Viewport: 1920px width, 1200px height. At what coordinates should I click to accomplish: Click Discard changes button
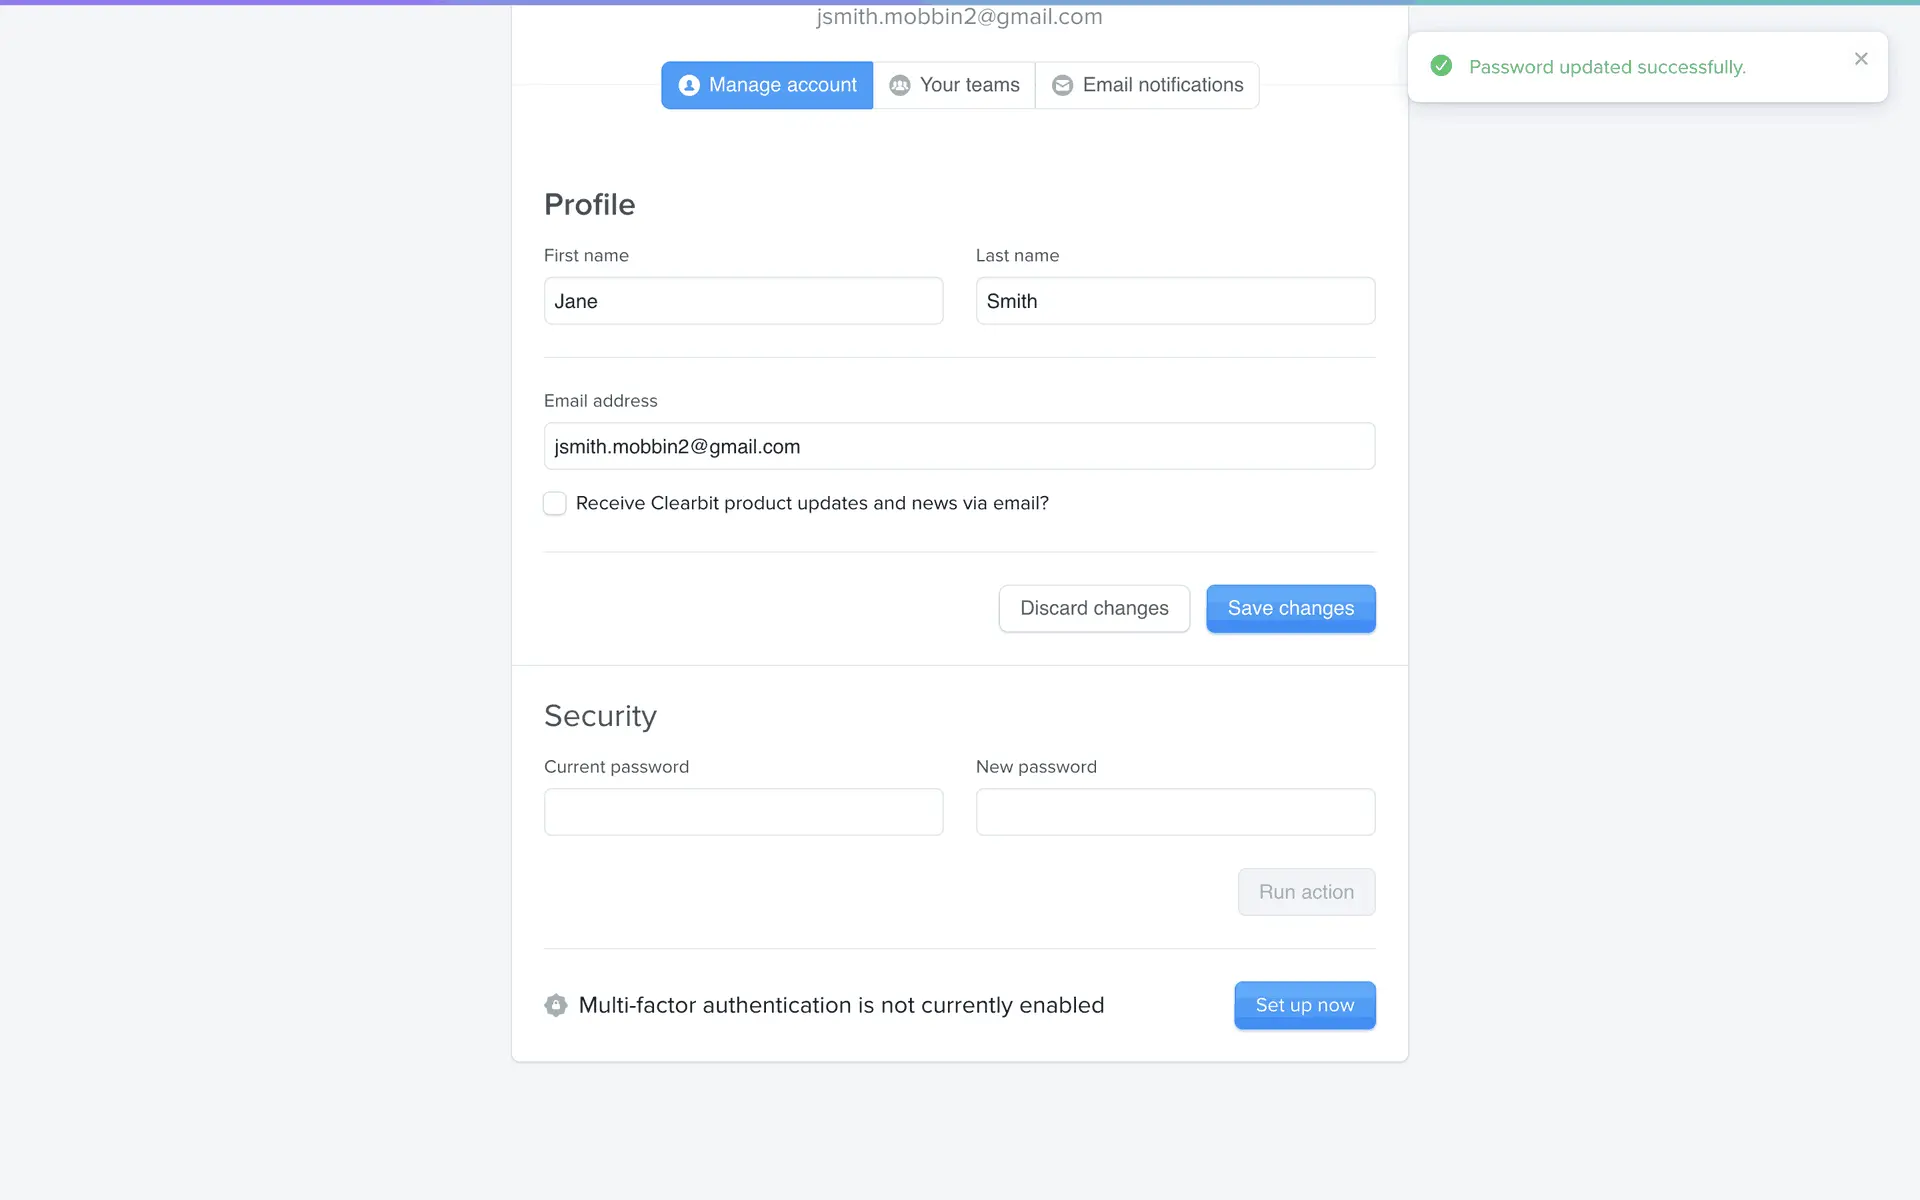[x=1094, y=608]
